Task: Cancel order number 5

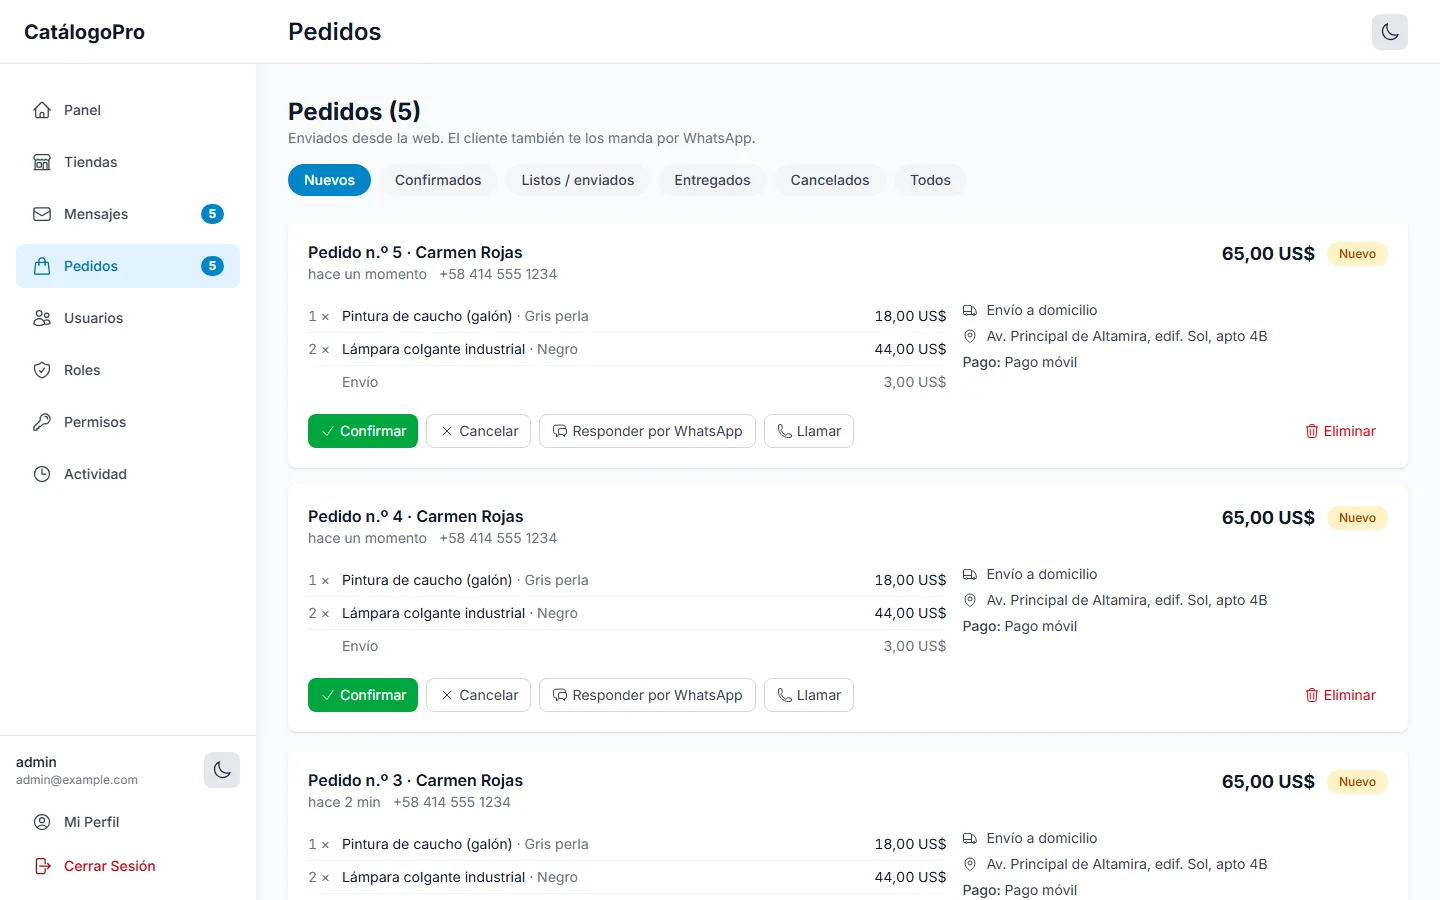Action: click(478, 431)
